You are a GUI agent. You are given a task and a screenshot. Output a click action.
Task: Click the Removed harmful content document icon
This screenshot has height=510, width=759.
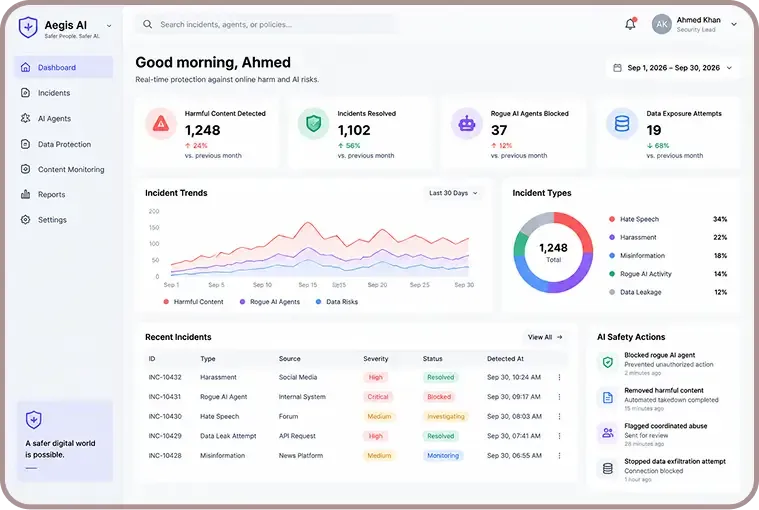tap(608, 398)
